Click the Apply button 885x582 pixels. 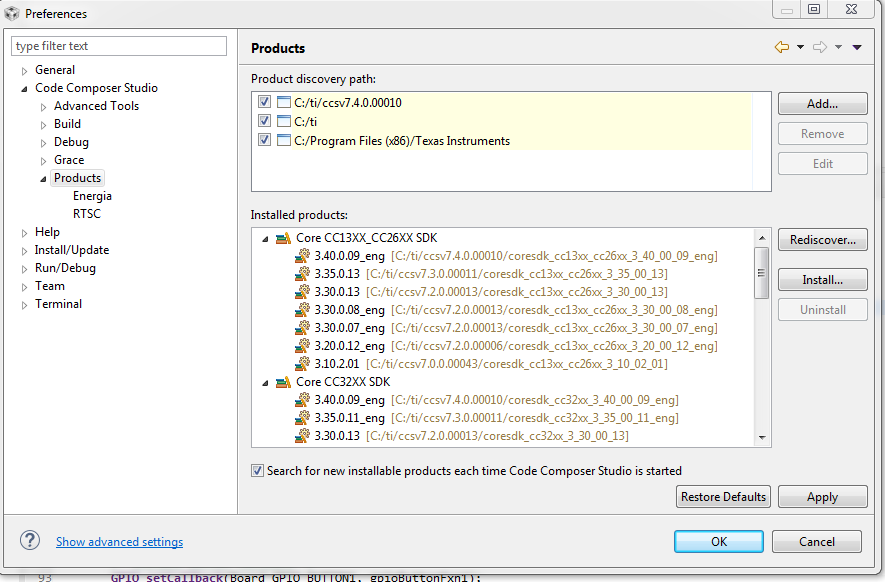(822, 497)
